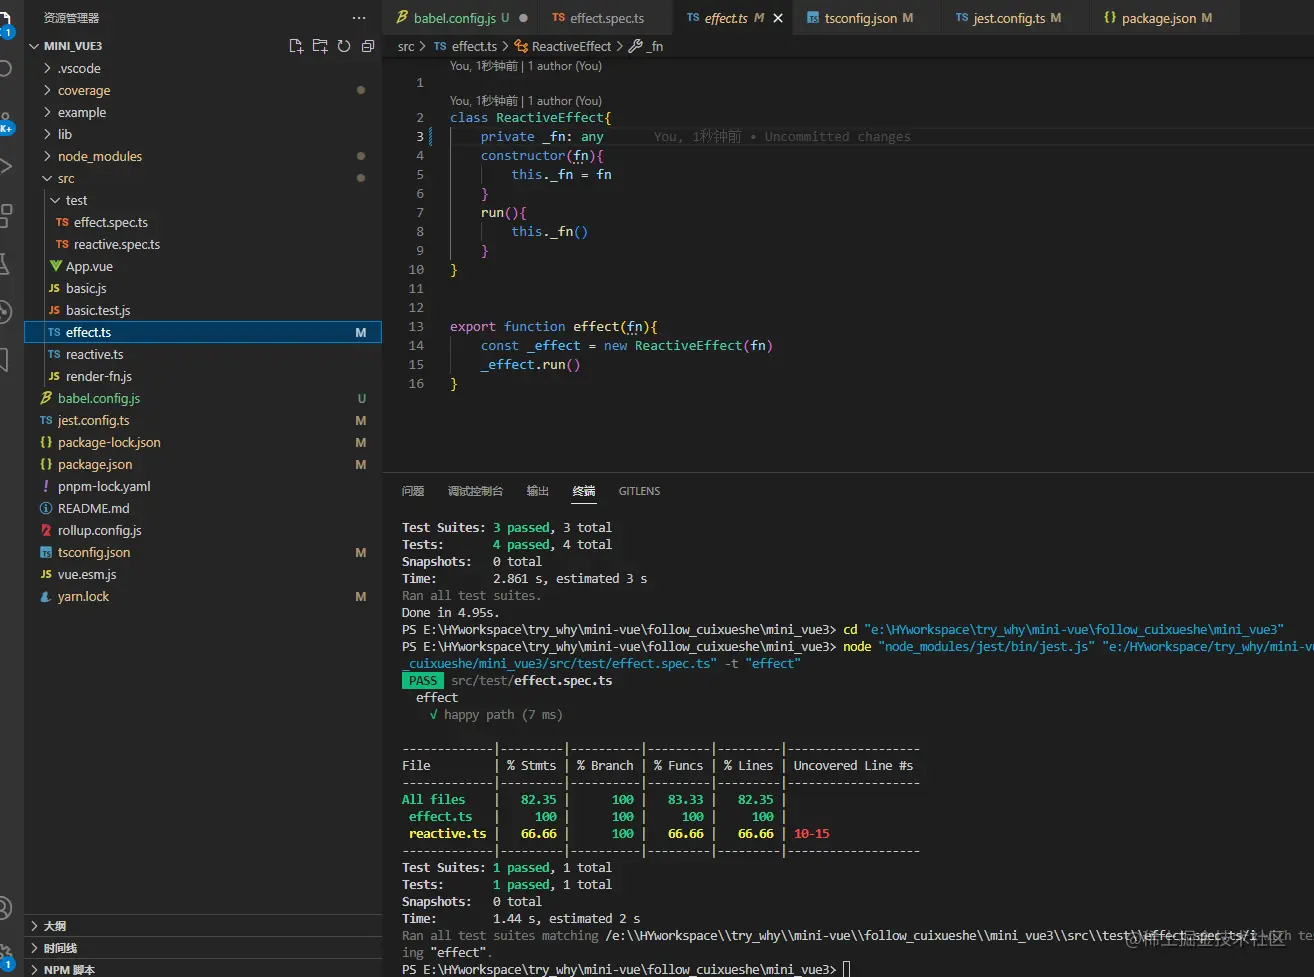Click ReactiveEffect in the breadcrumb path

click(x=570, y=46)
